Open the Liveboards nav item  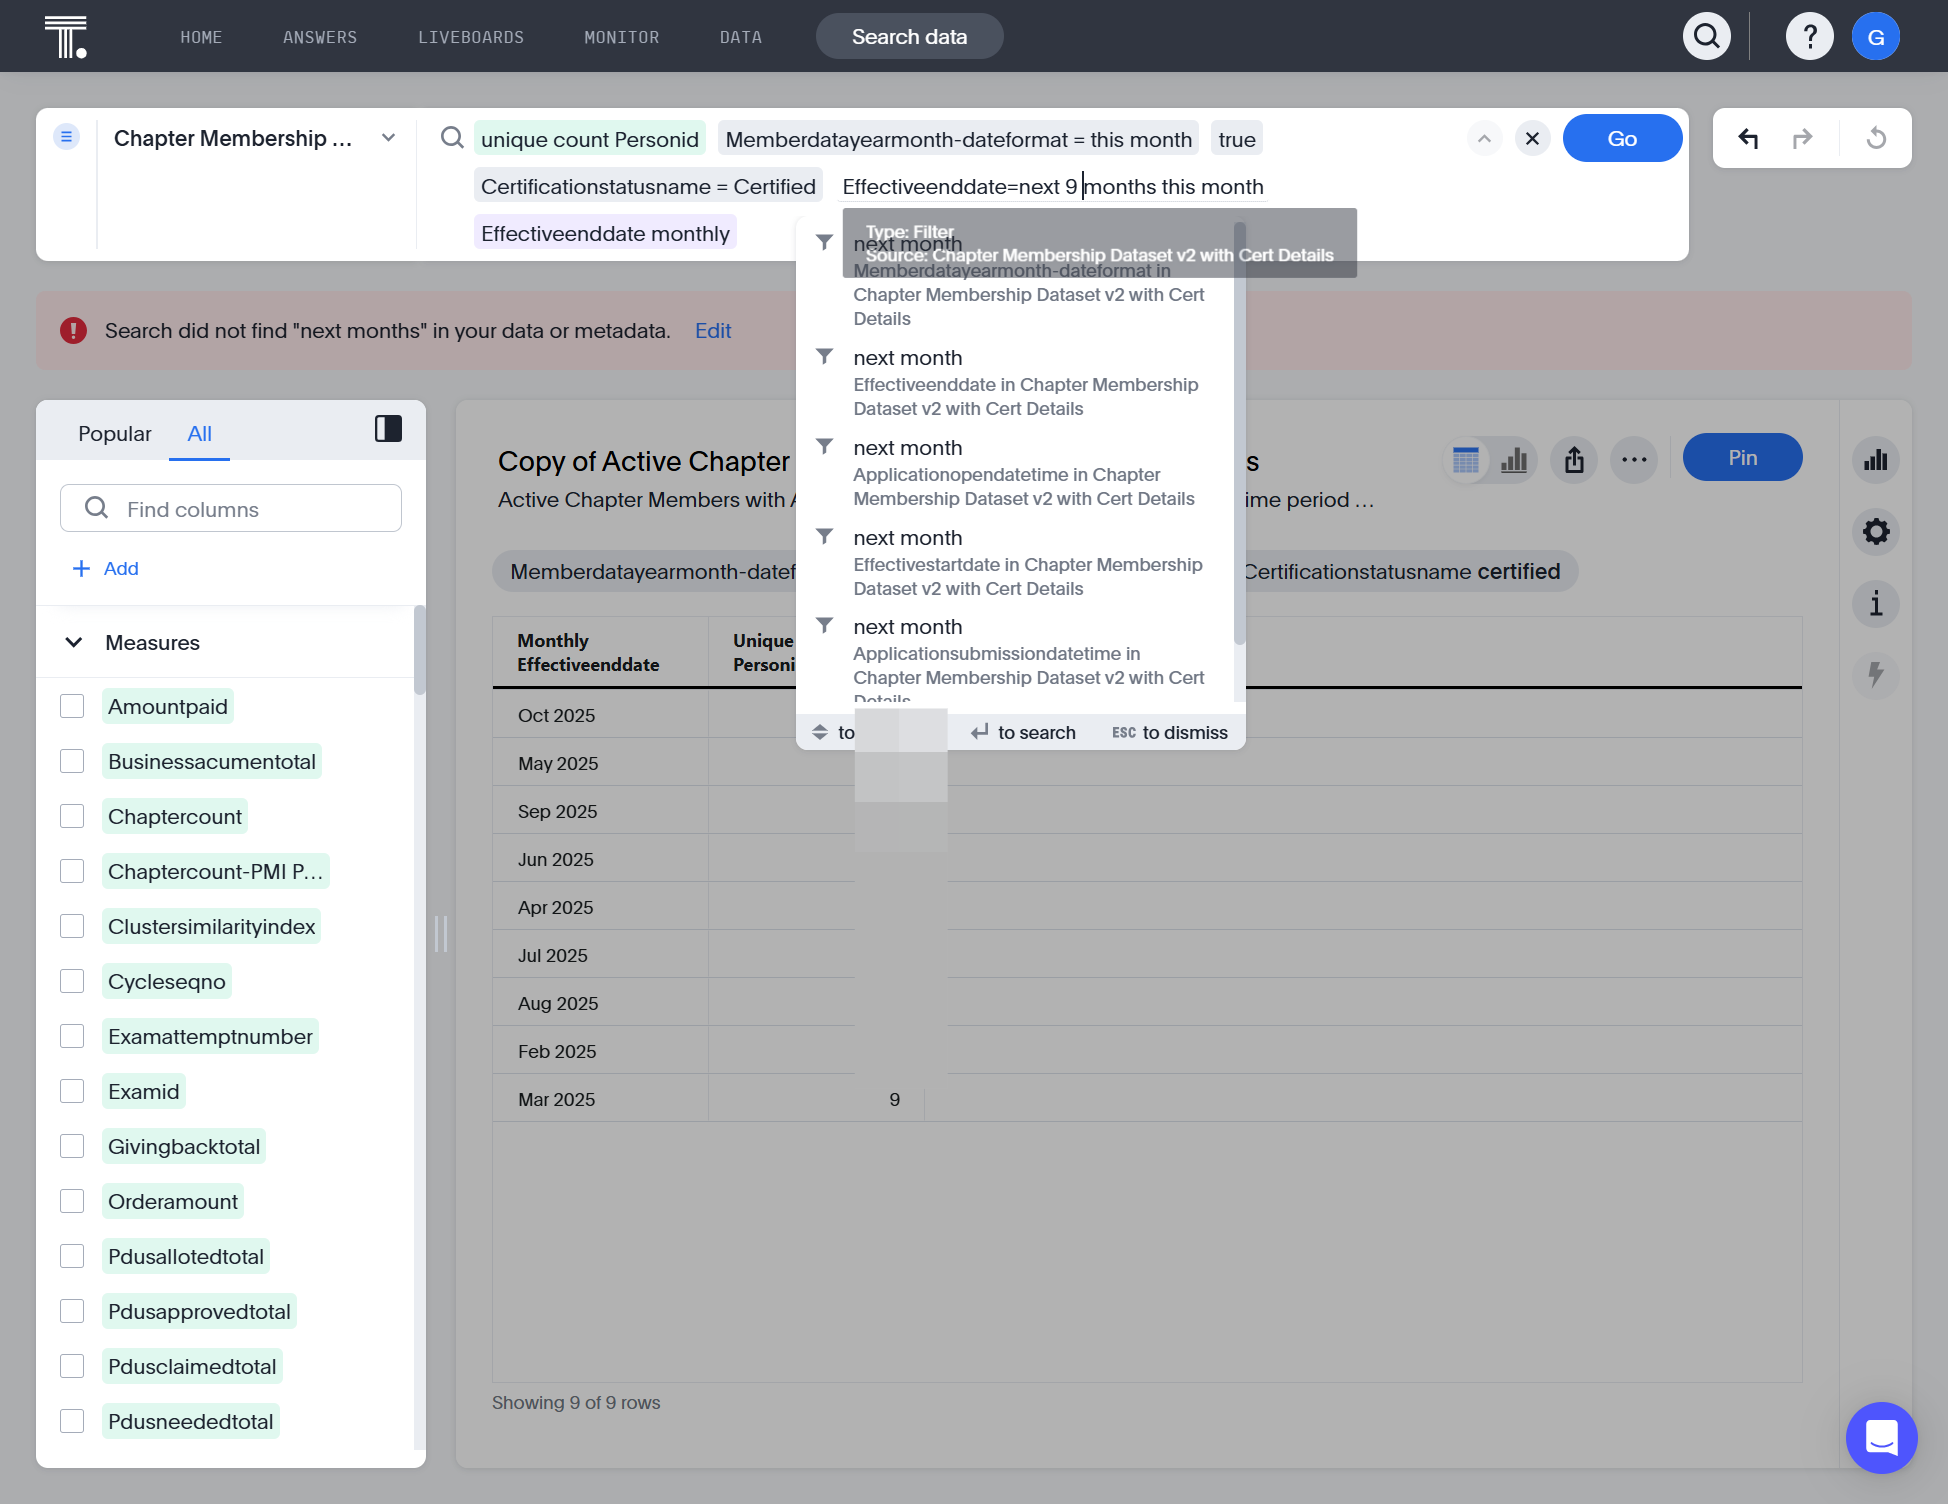pos(471,37)
